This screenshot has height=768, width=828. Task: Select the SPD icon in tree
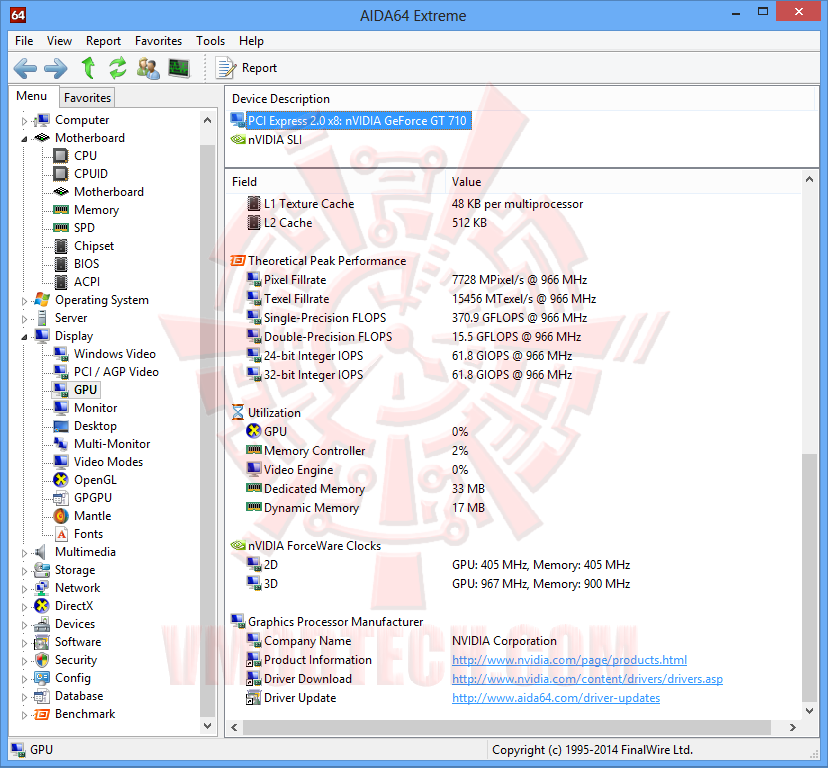pyautogui.click(x=61, y=228)
